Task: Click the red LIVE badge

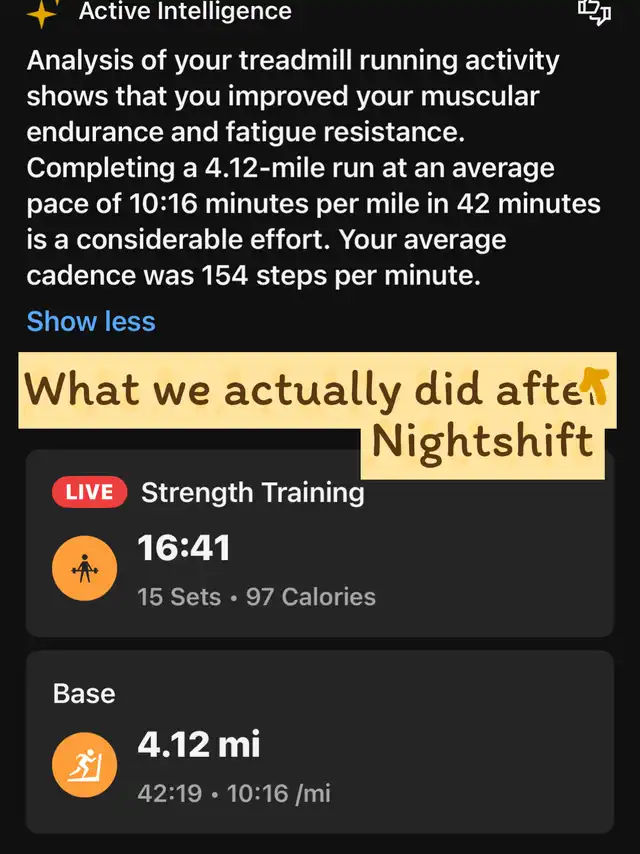Action: (x=89, y=492)
